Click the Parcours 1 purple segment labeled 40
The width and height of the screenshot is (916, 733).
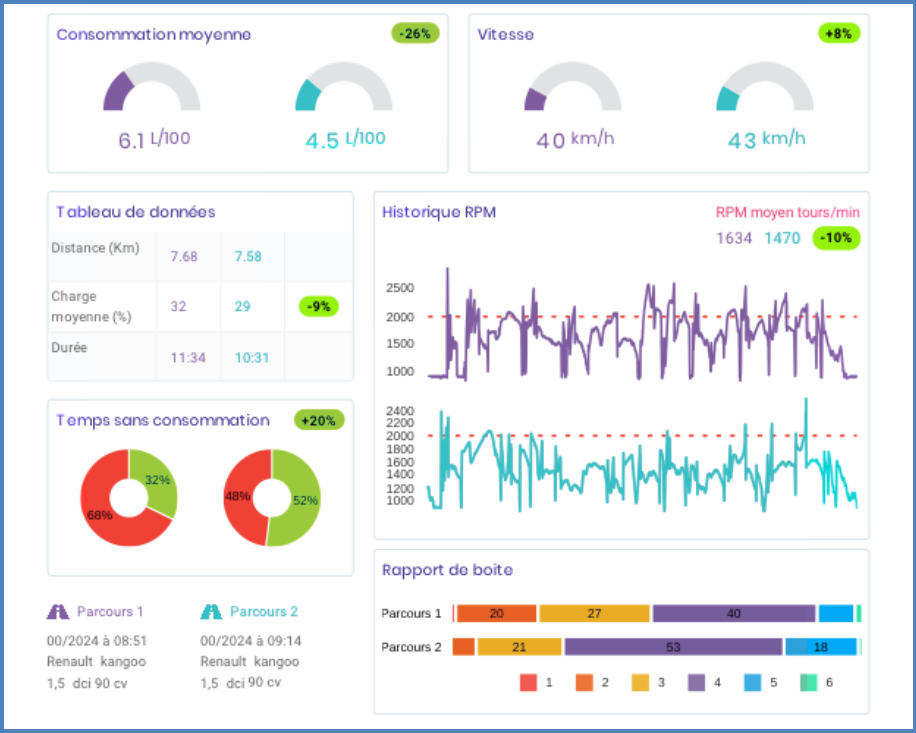[734, 613]
